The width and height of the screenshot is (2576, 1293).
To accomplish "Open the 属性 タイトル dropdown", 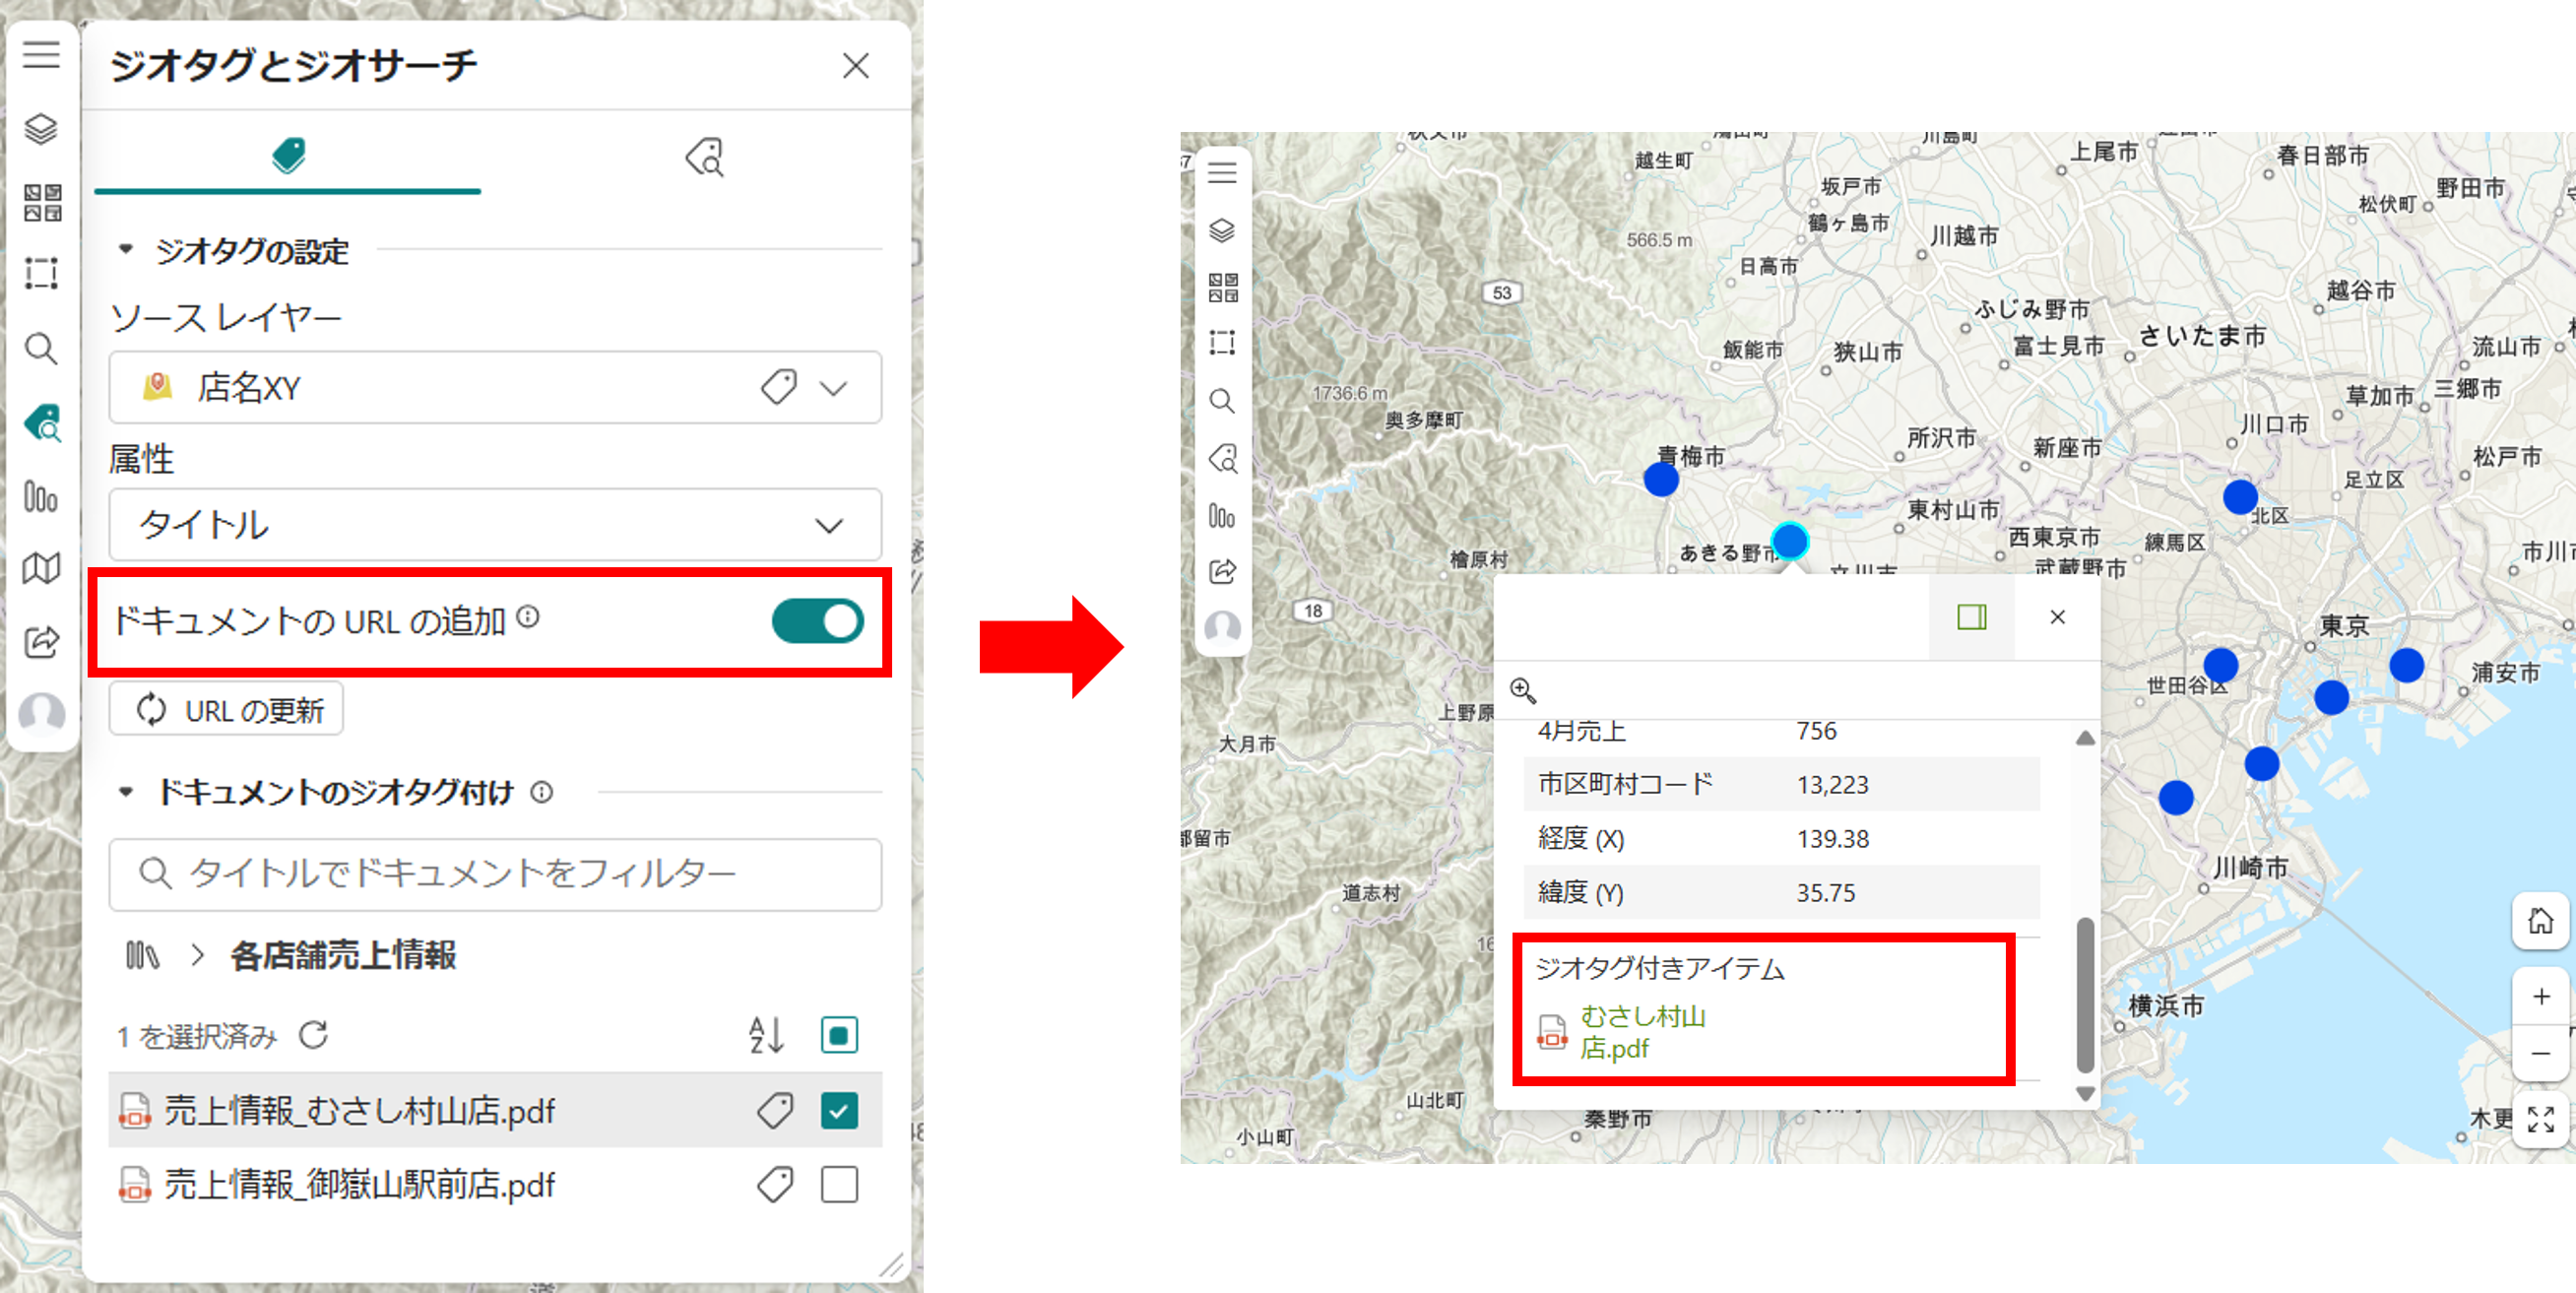I will point(495,525).
